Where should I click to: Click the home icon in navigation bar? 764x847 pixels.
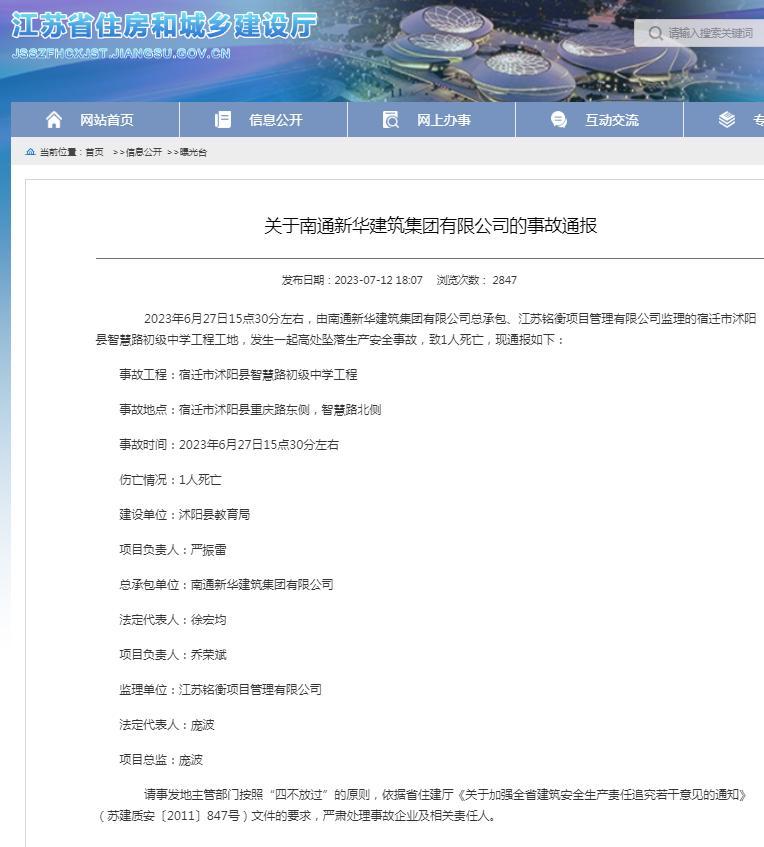pyautogui.click(x=54, y=119)
